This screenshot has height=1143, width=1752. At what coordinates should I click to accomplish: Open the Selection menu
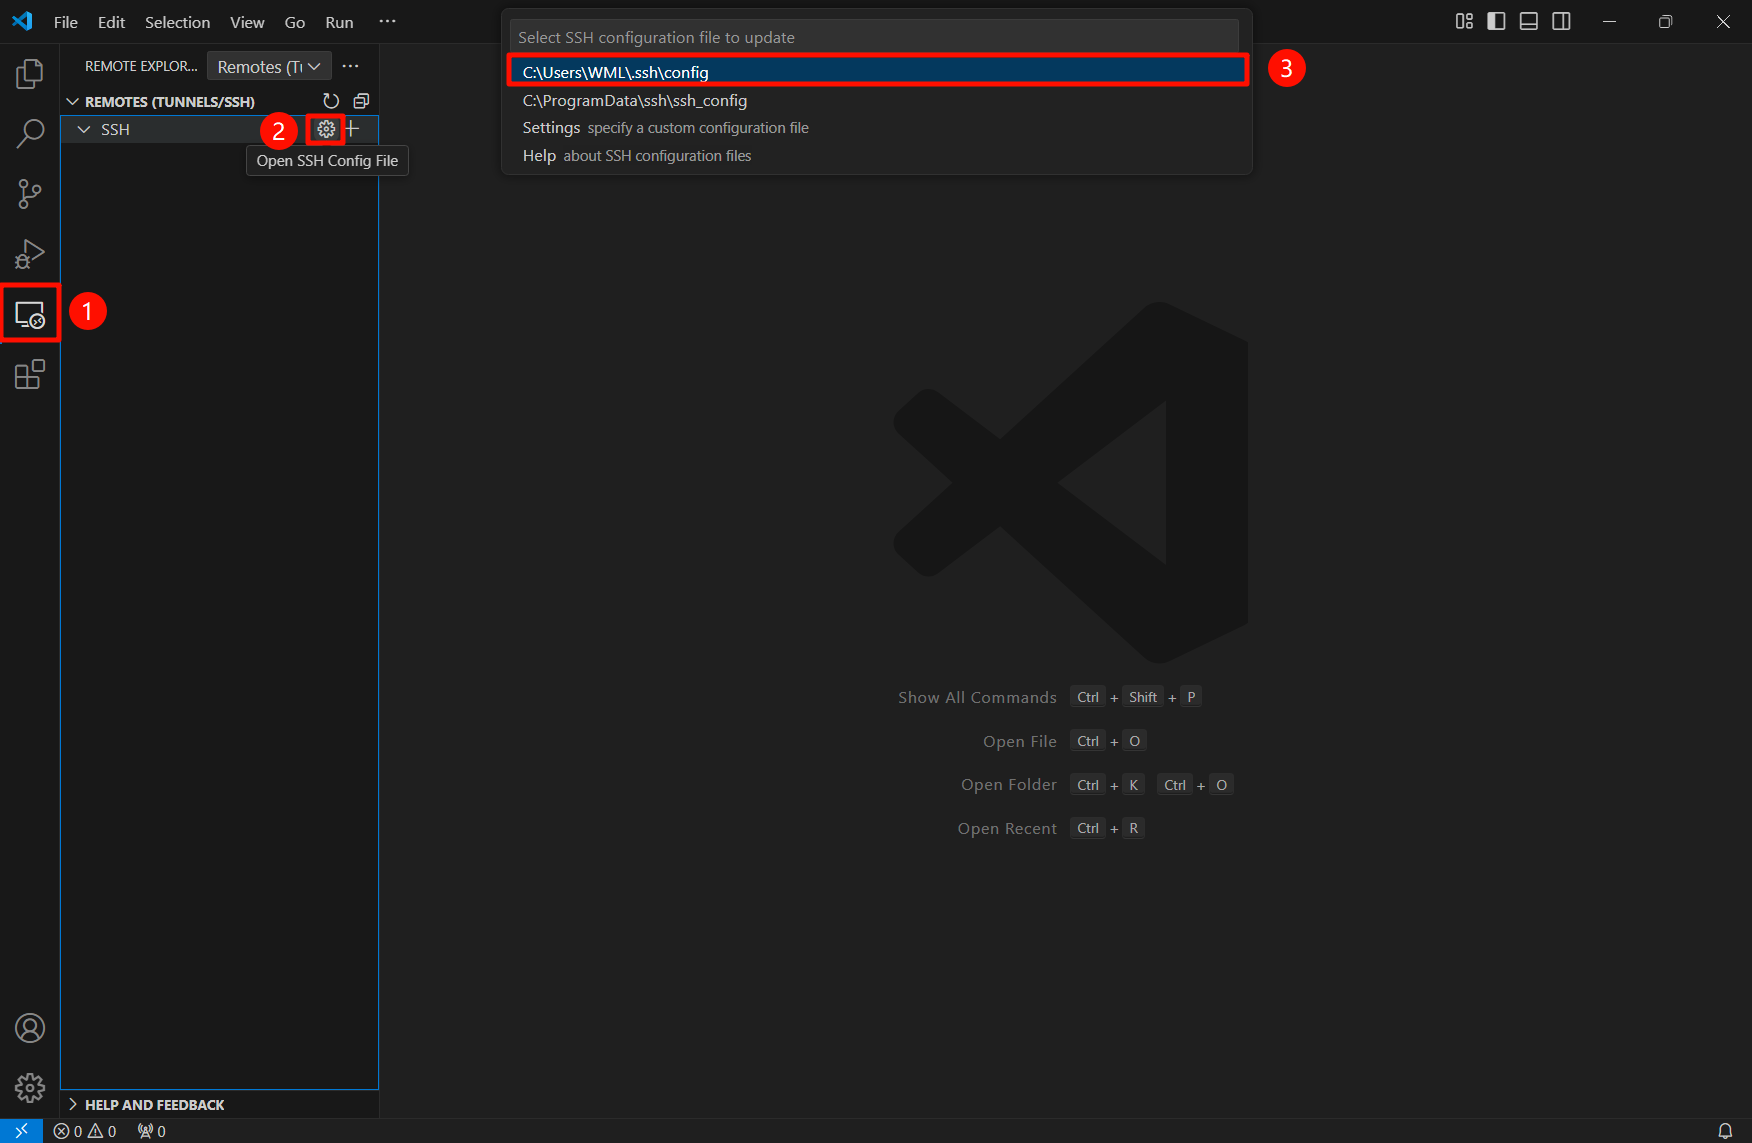click(177, 22)
